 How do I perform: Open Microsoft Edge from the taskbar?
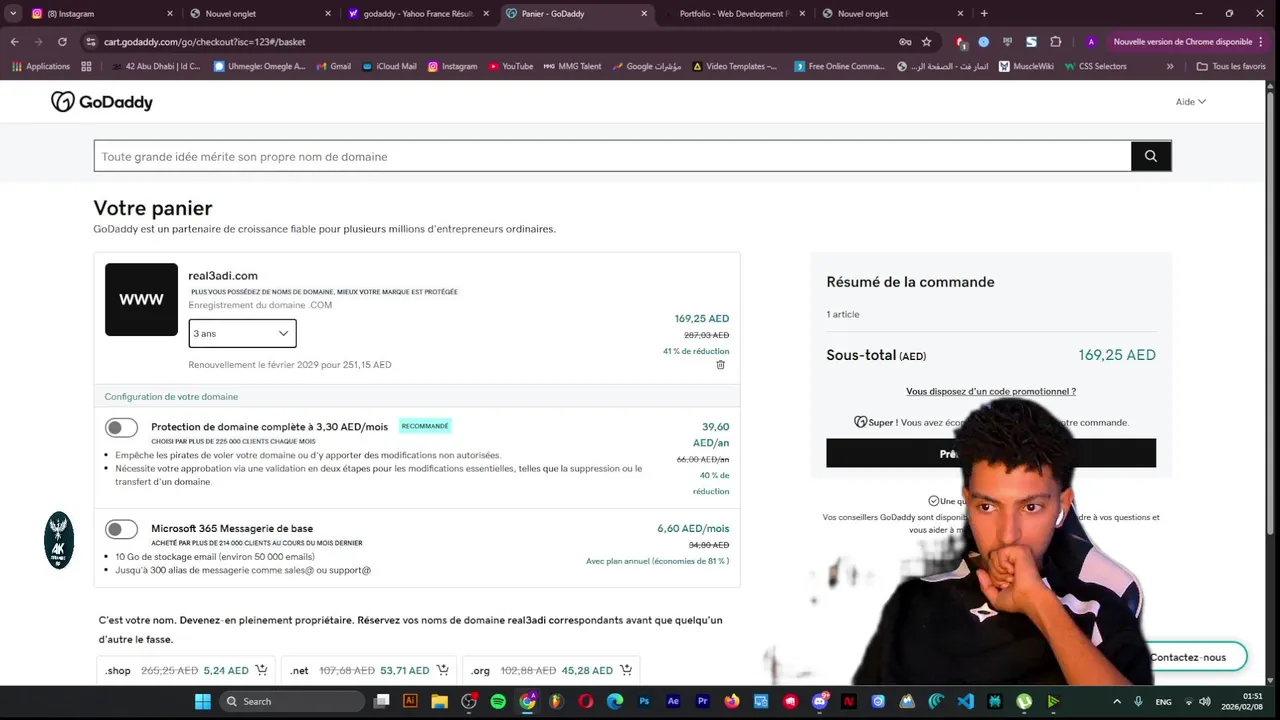615,702
